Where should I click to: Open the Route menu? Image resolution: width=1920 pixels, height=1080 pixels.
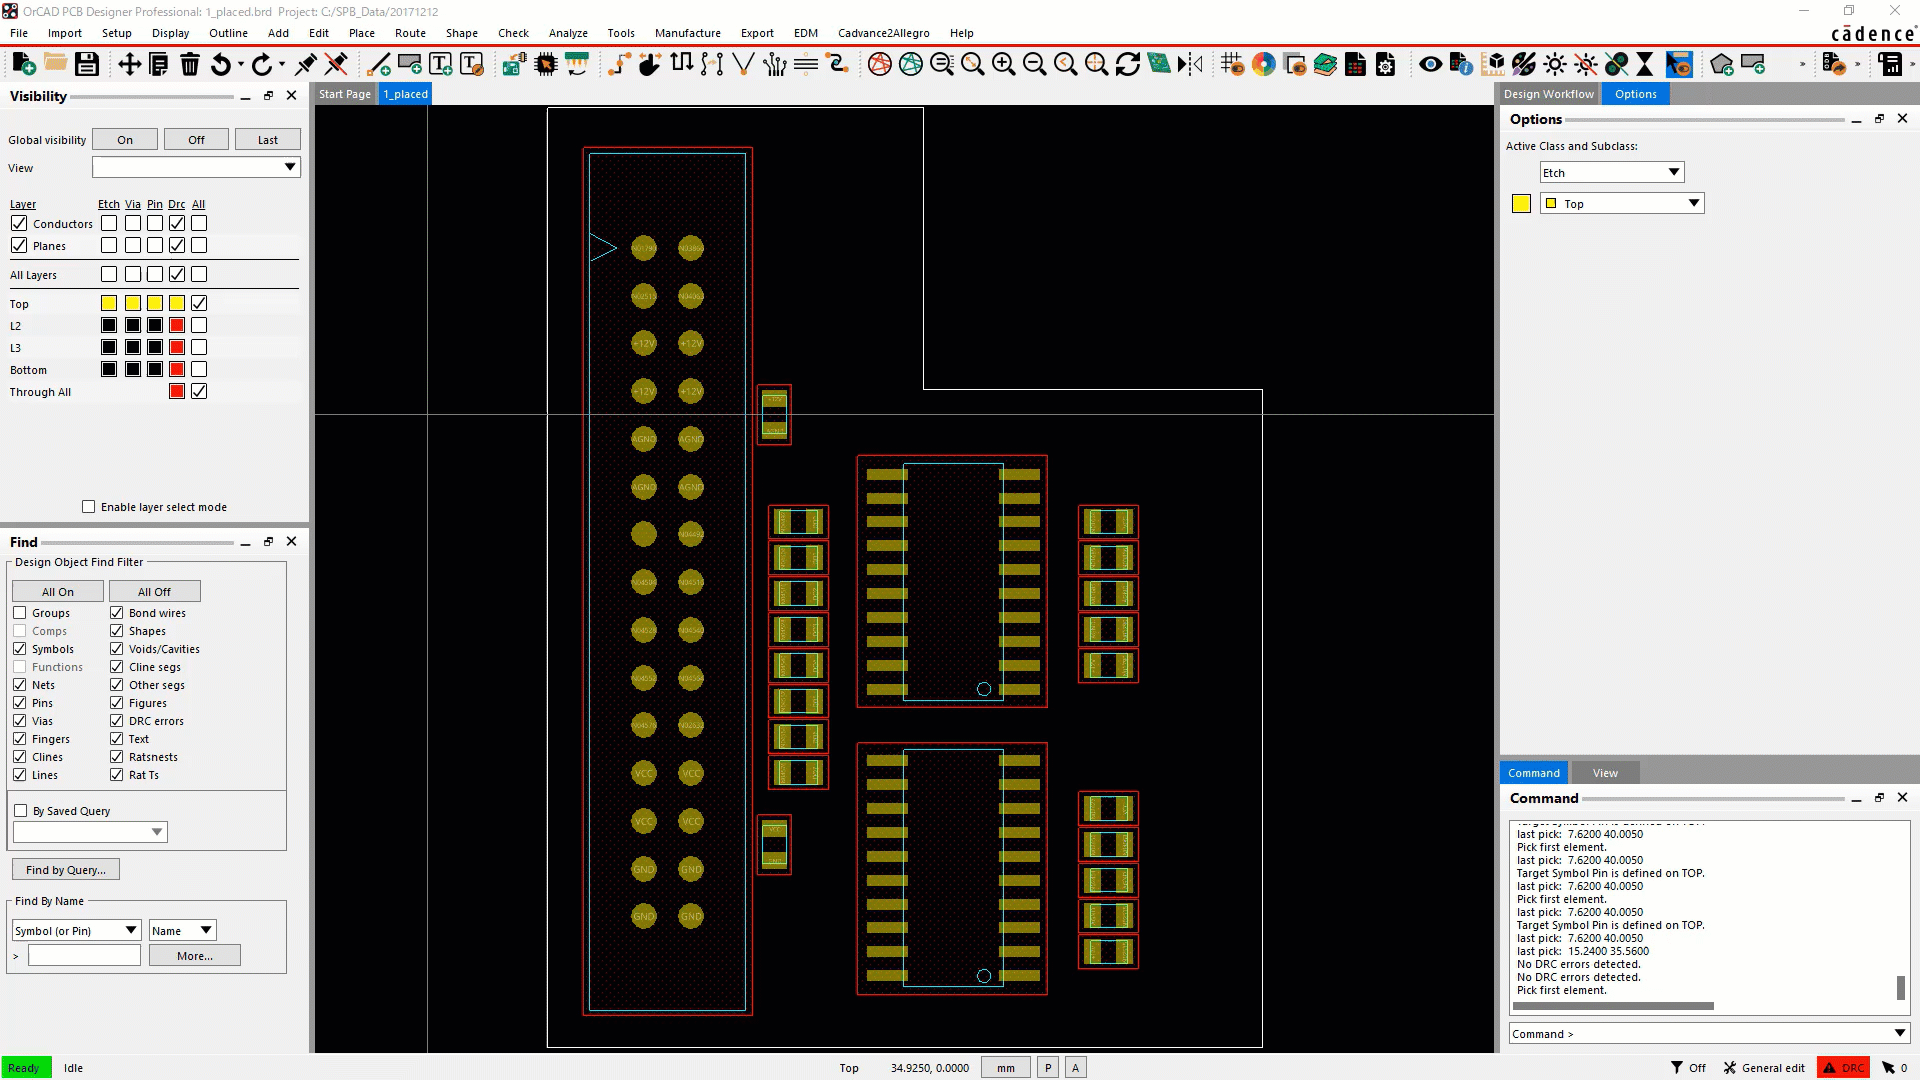click(x=410, y=33)
